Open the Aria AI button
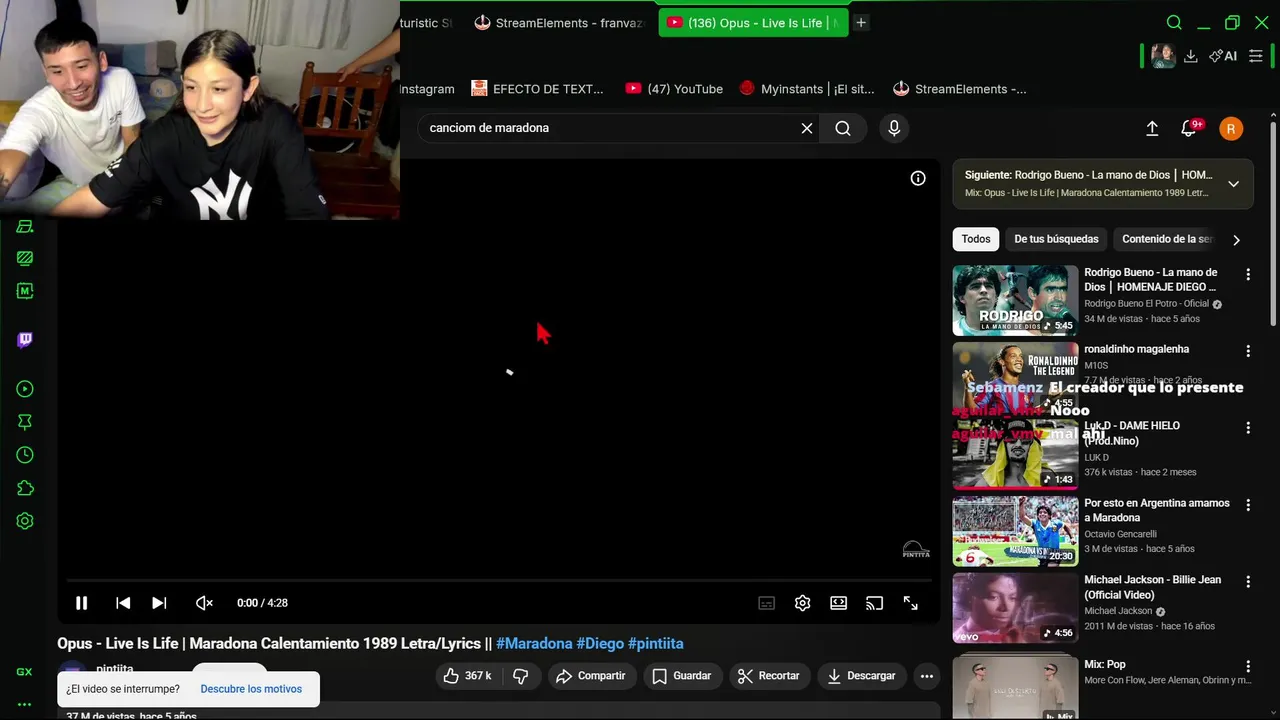The image size is (1280, 720). (x=1223, y=56)
